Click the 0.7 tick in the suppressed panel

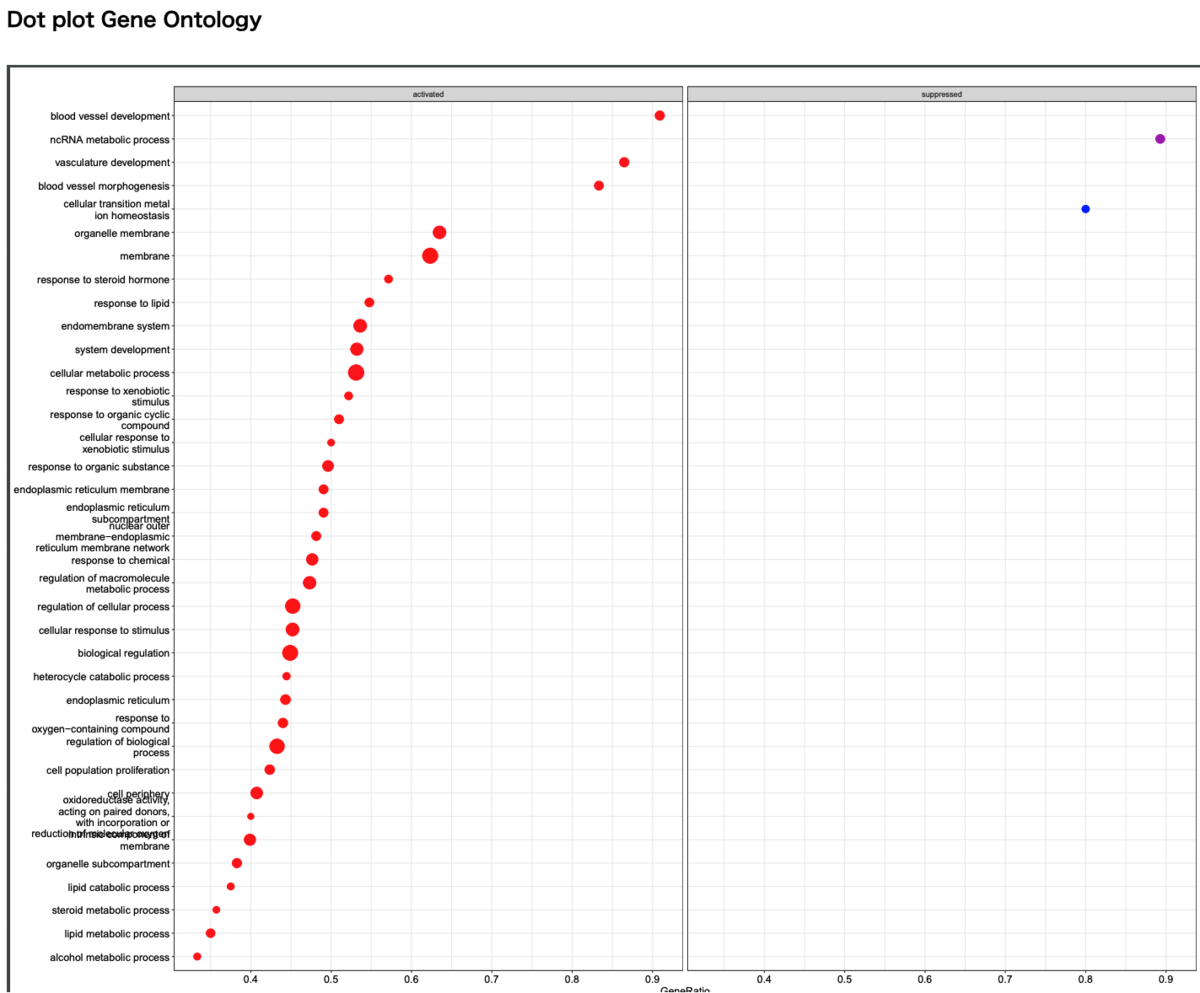pos(1005,981)
